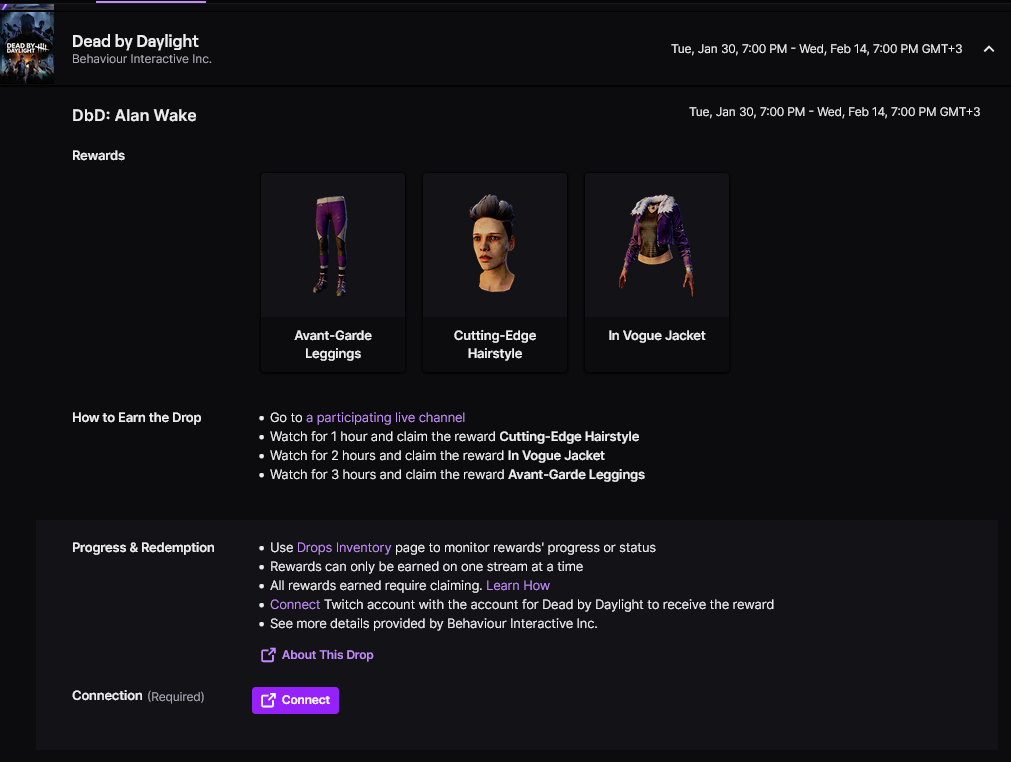Image resolution: width=1011 pixels, height=762 pixels.
Task: Click the external-link icon beside About This Drop
Action: 268,655
